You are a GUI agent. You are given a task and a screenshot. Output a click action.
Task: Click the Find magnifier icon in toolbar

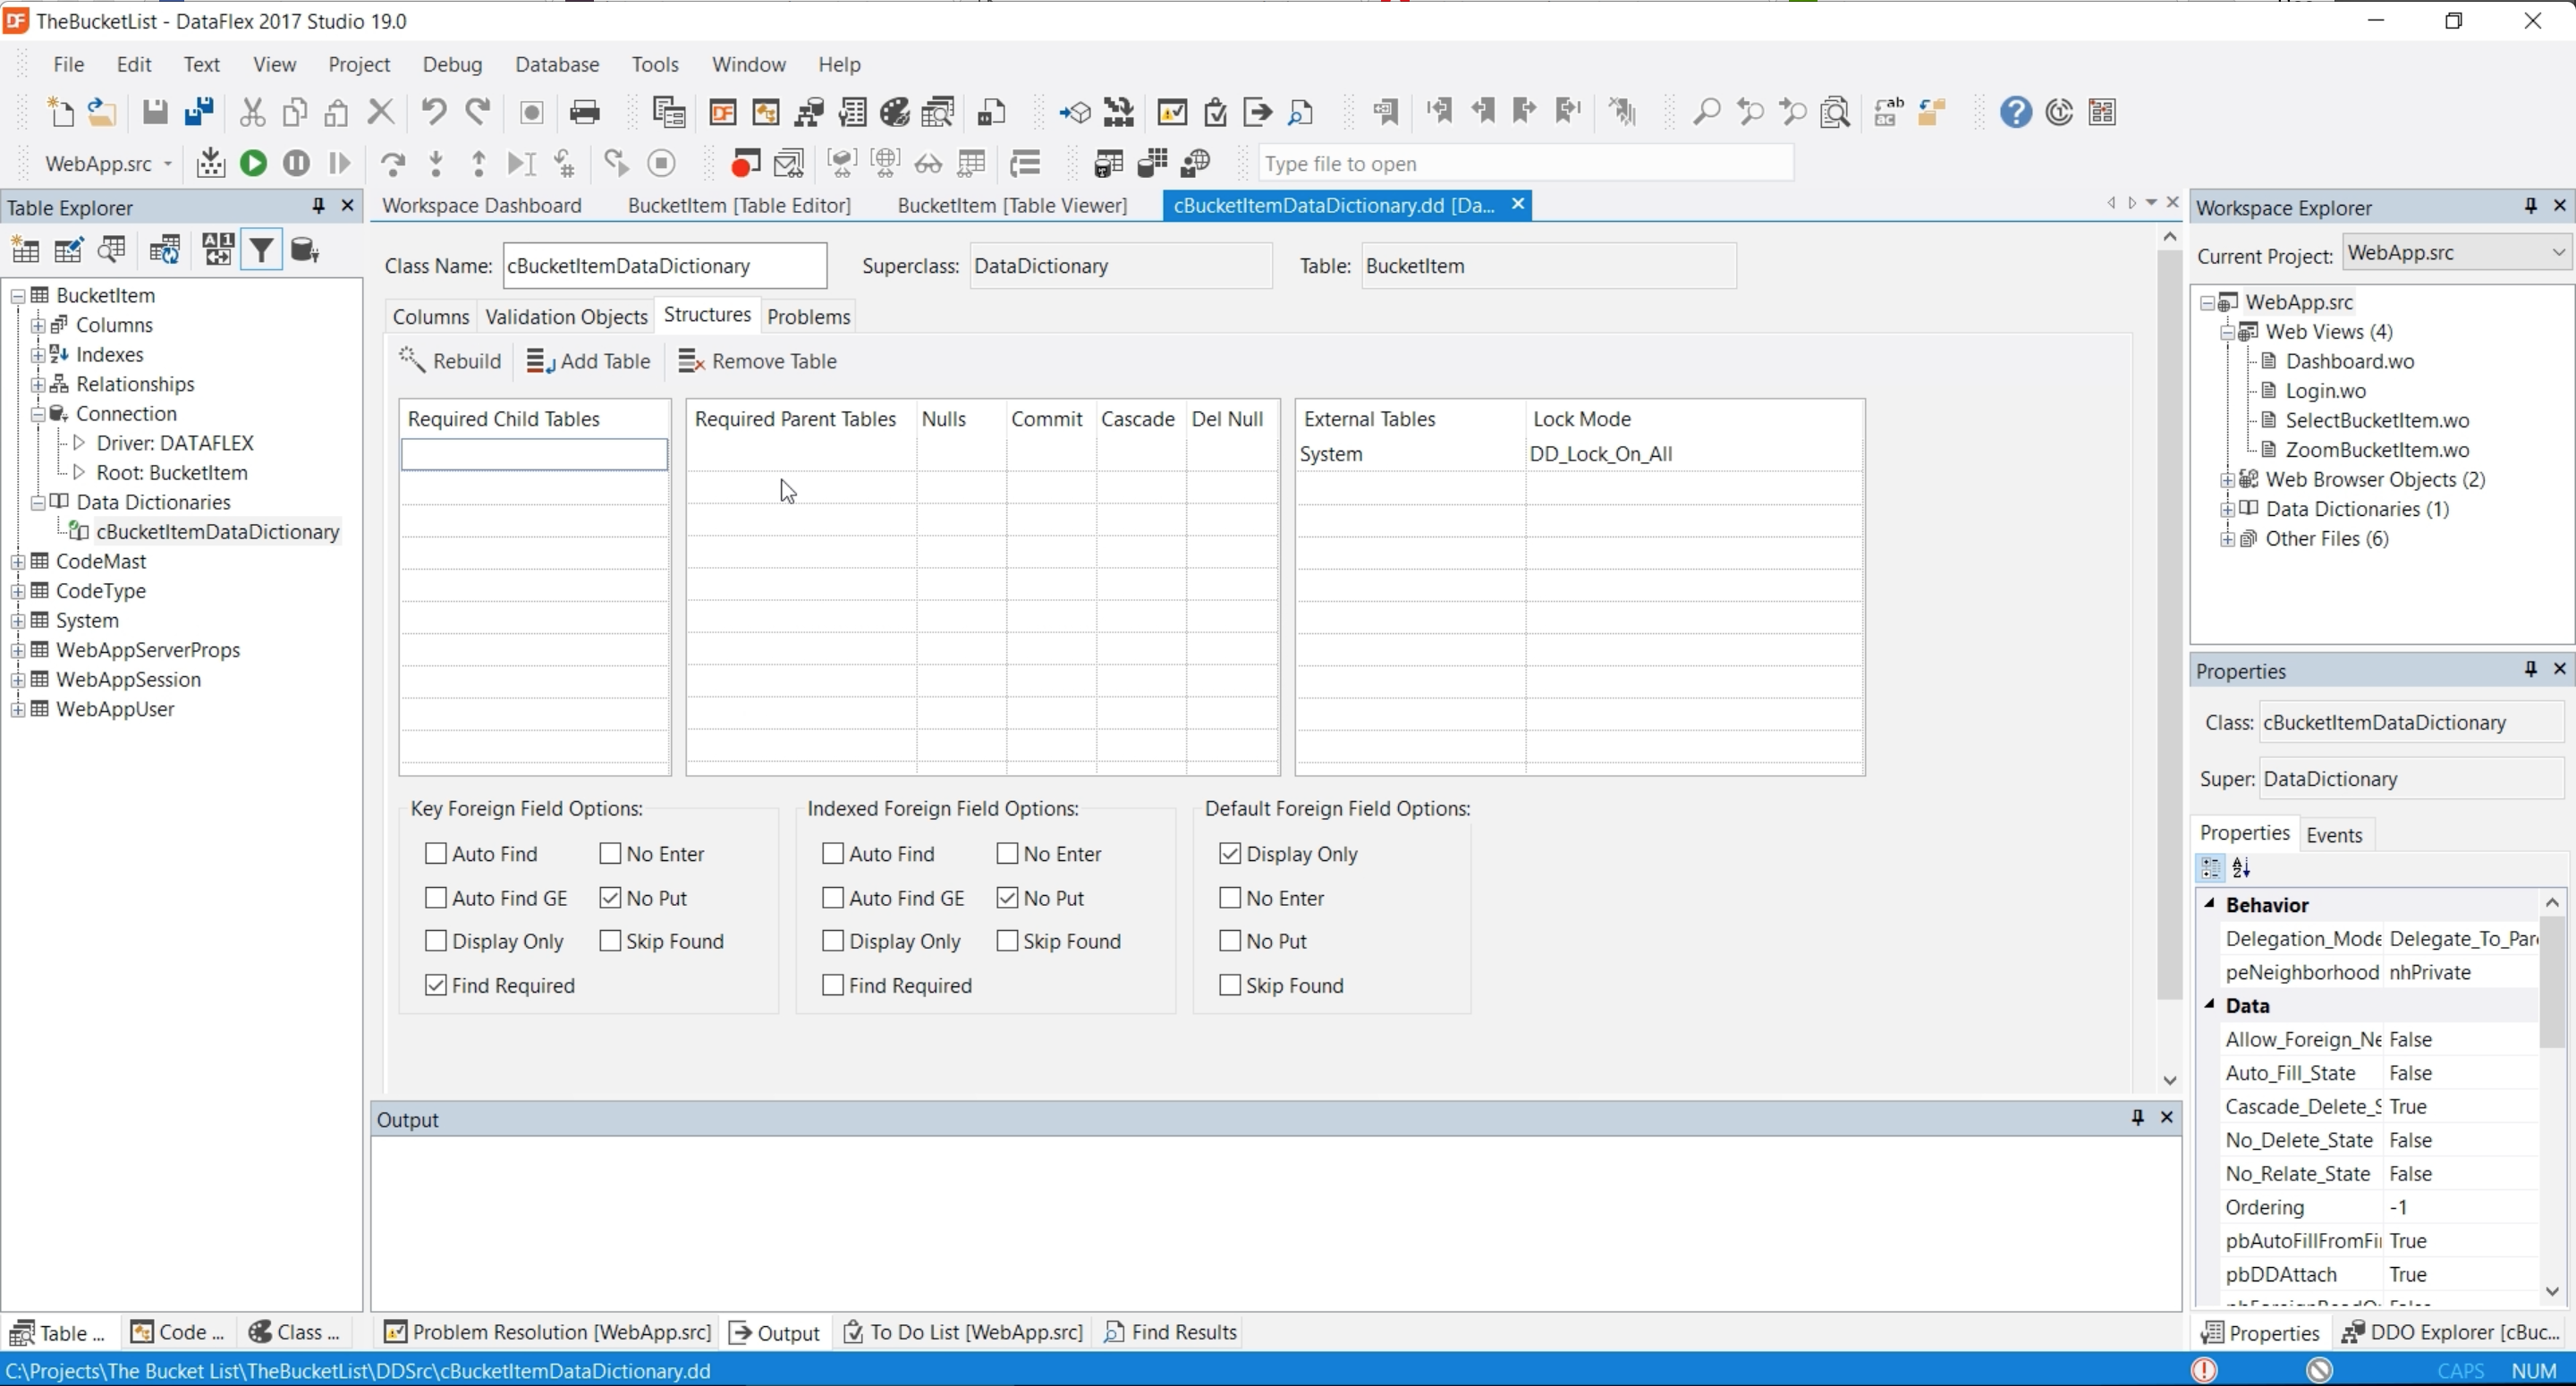[x=1706, y=112]
